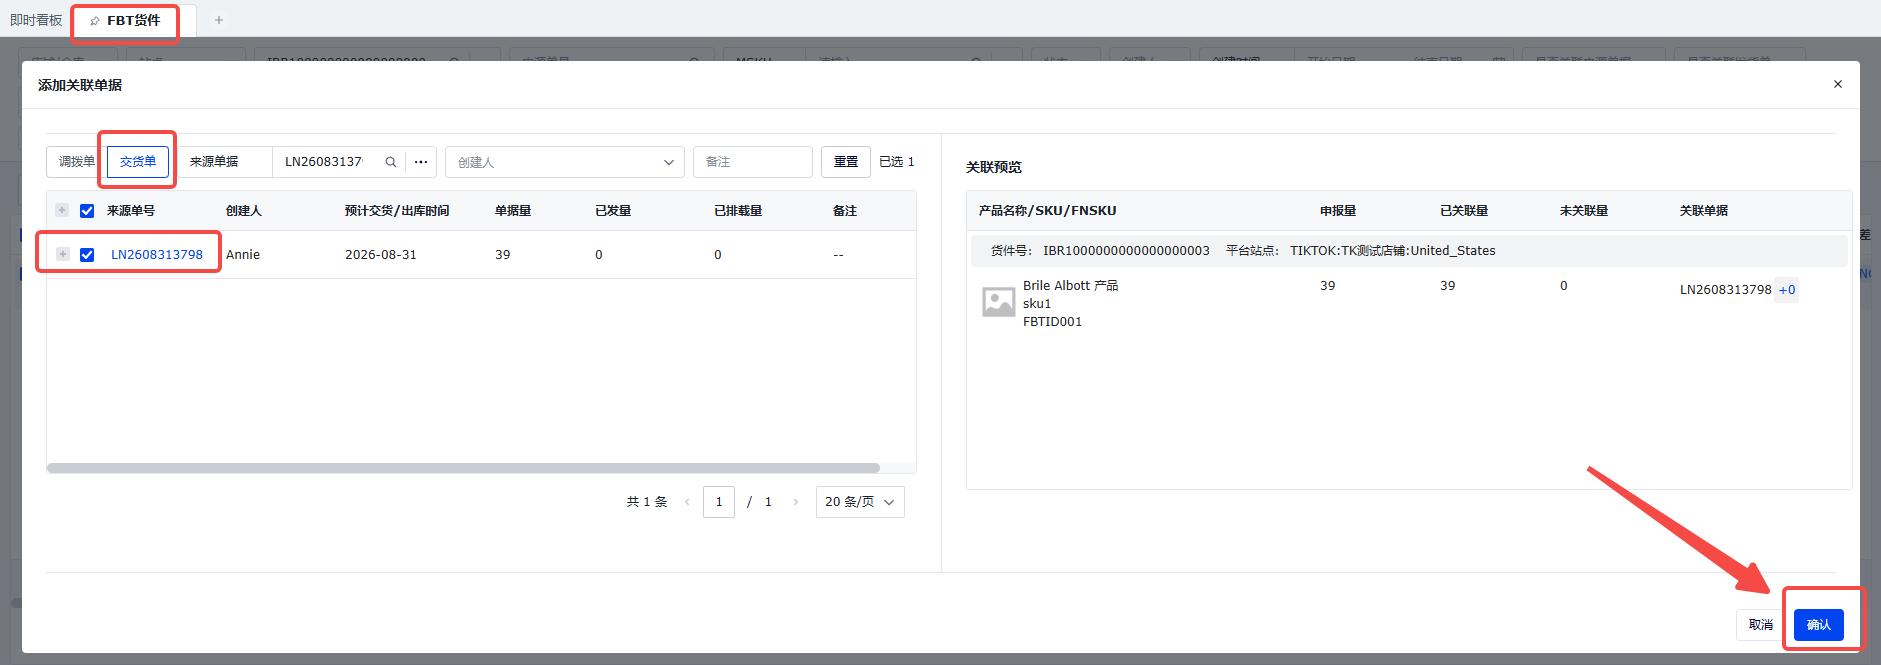Click the Brile Albott 产品 product name
The height and width of the screenshot is (665, 1881).
pyautogui.click(x=1070, y=286)
